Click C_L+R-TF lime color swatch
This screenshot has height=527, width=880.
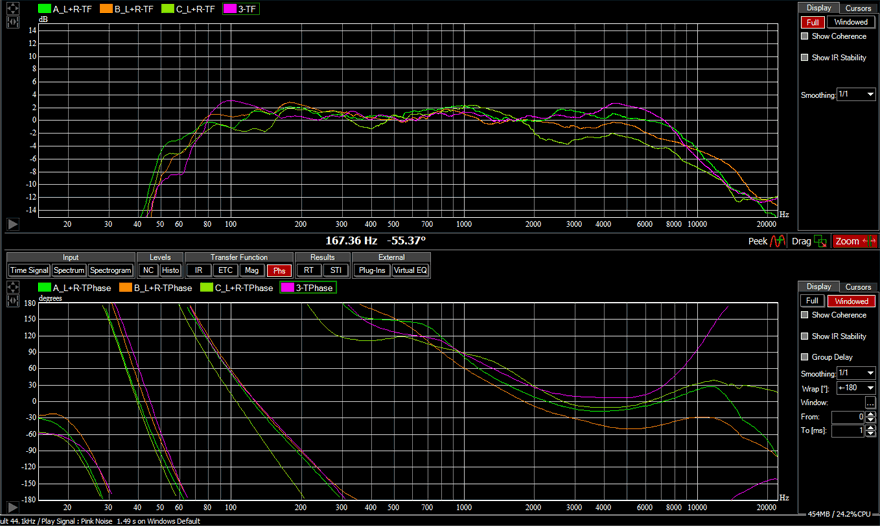point(168,9)
